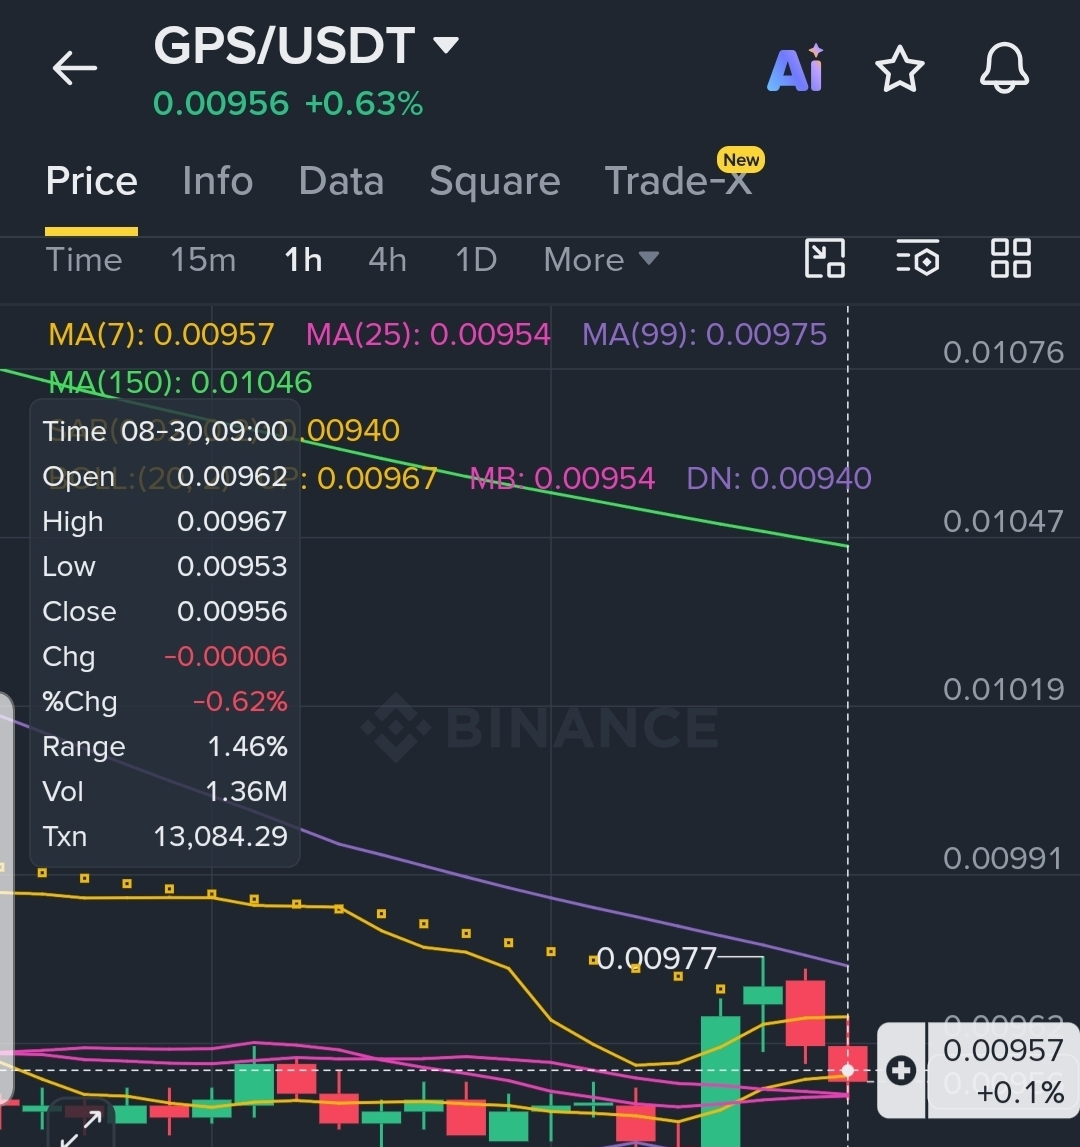
Task: Tap the +0.63% daily change
Action: pos(364,103)
